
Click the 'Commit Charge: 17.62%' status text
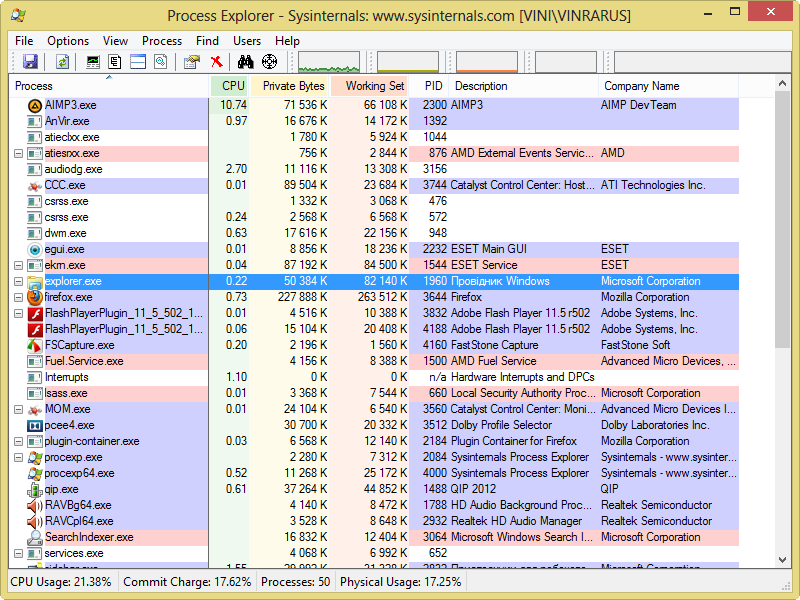coord(187,582)
